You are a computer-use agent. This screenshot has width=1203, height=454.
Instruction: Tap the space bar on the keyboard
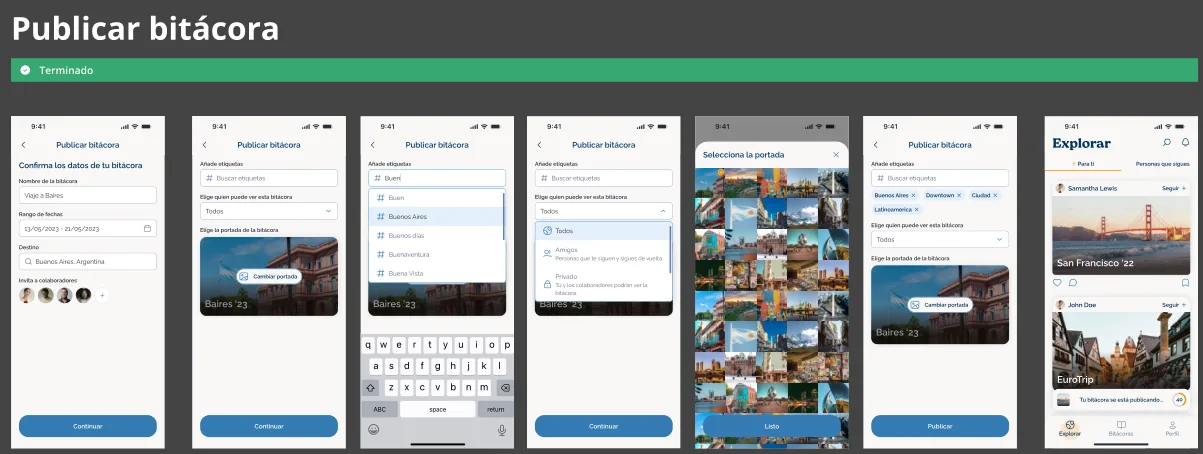point(437,409)
